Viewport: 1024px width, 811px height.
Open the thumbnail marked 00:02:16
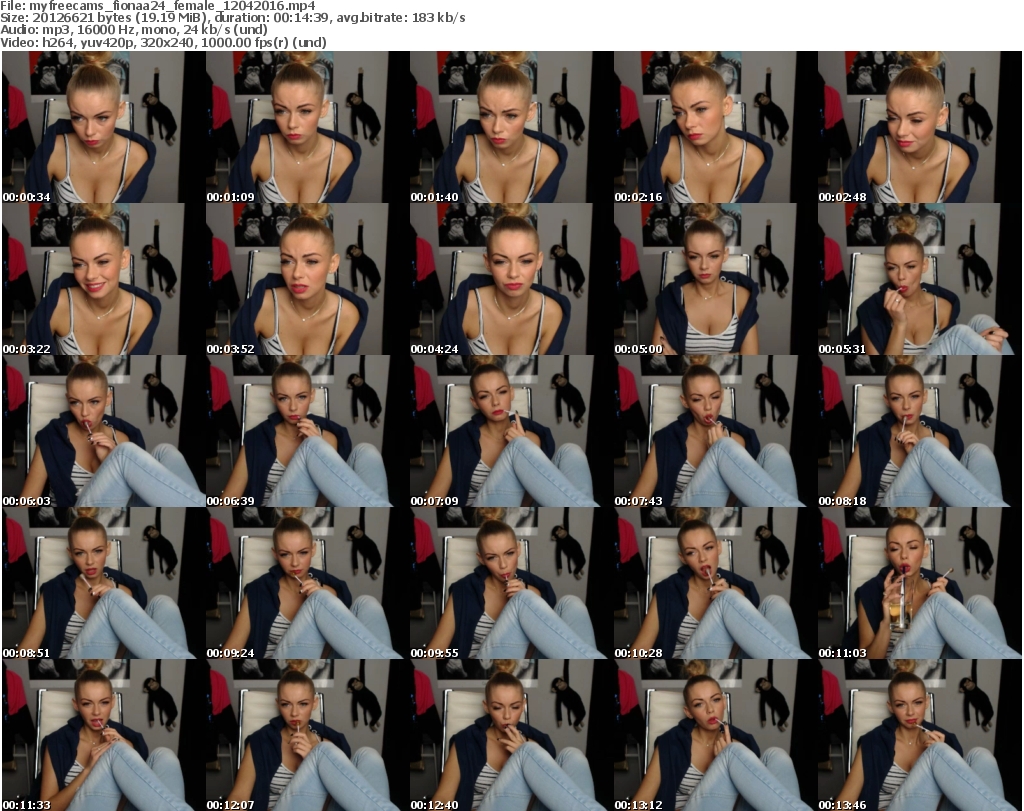point(715,127)
